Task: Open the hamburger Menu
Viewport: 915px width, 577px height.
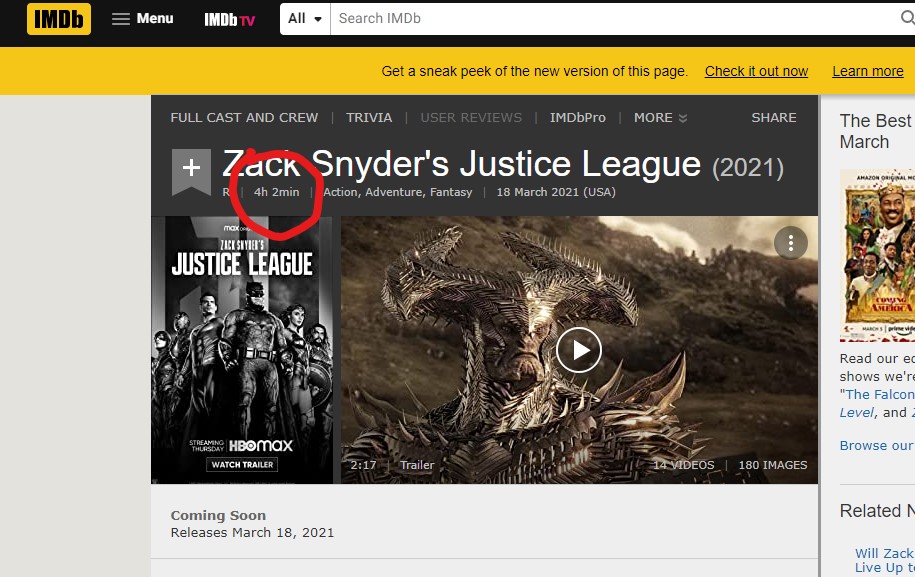Action: [142, 19]
